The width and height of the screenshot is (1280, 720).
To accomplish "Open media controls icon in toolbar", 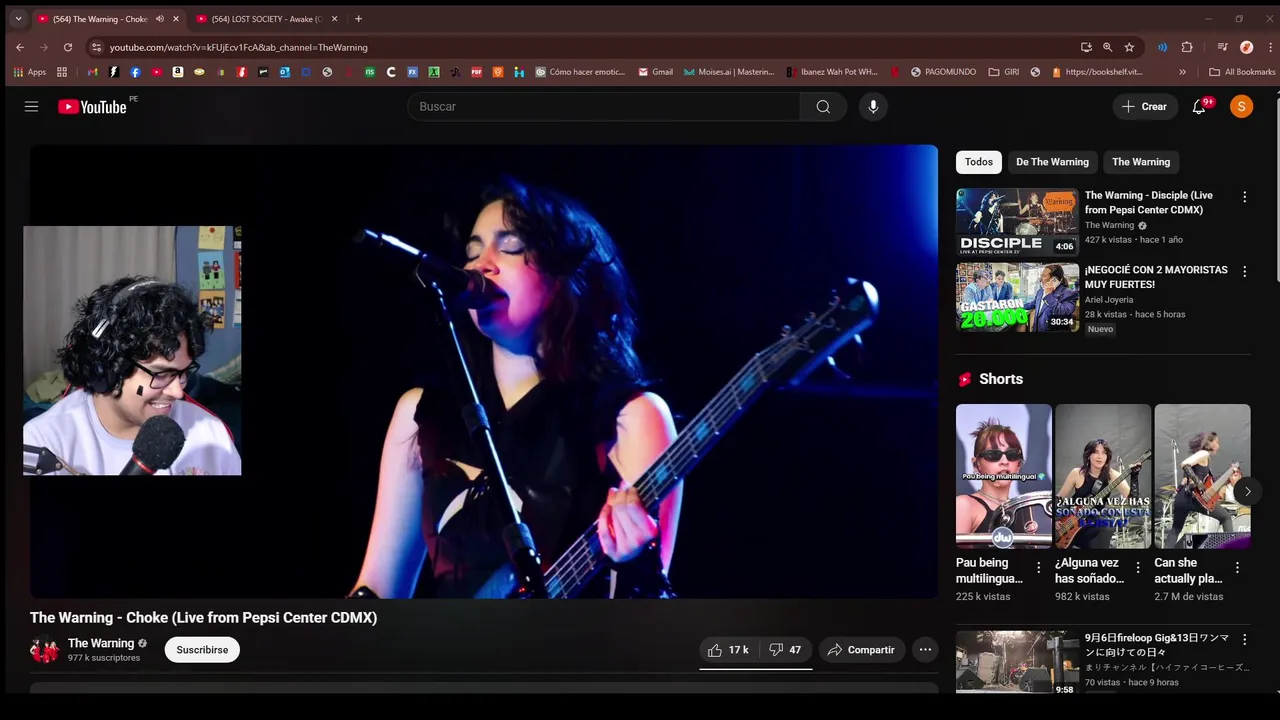I will click(1222, 47).
